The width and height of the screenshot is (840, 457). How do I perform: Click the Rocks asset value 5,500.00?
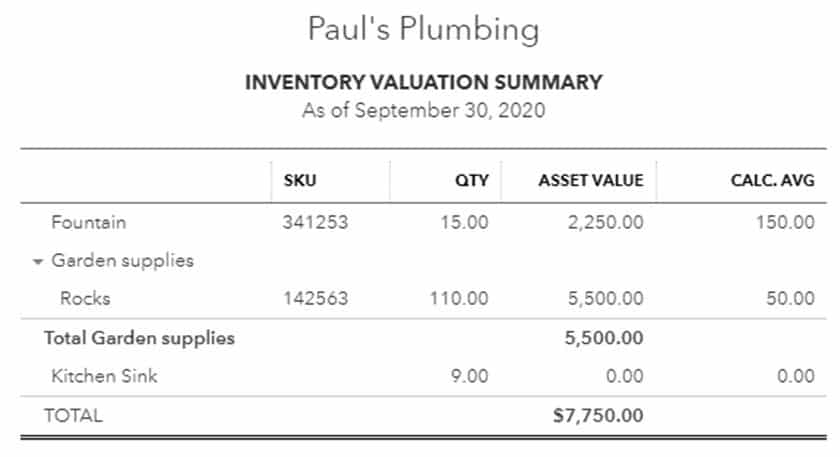pyautogui.click(x=606, y=298)
